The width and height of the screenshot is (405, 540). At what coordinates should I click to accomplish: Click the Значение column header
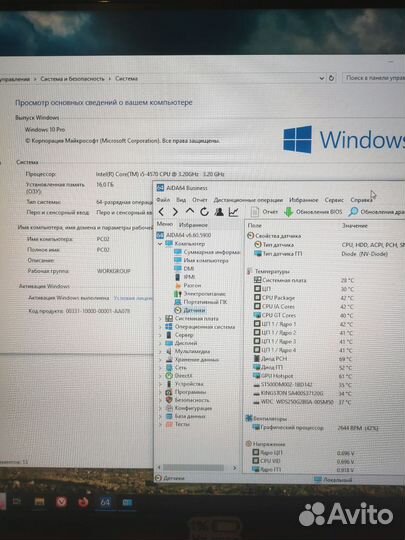click(355, 226)
